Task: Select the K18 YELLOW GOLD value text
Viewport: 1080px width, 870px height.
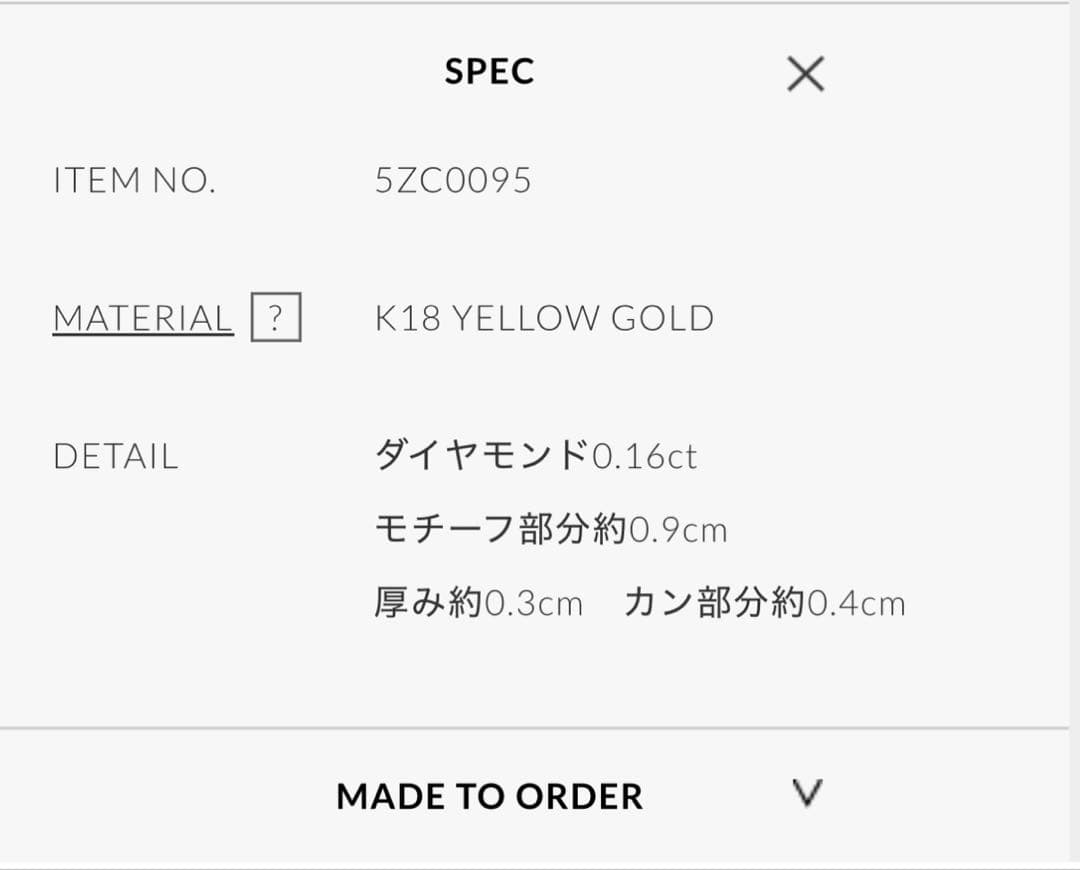Action: click(x=545, y=318)
